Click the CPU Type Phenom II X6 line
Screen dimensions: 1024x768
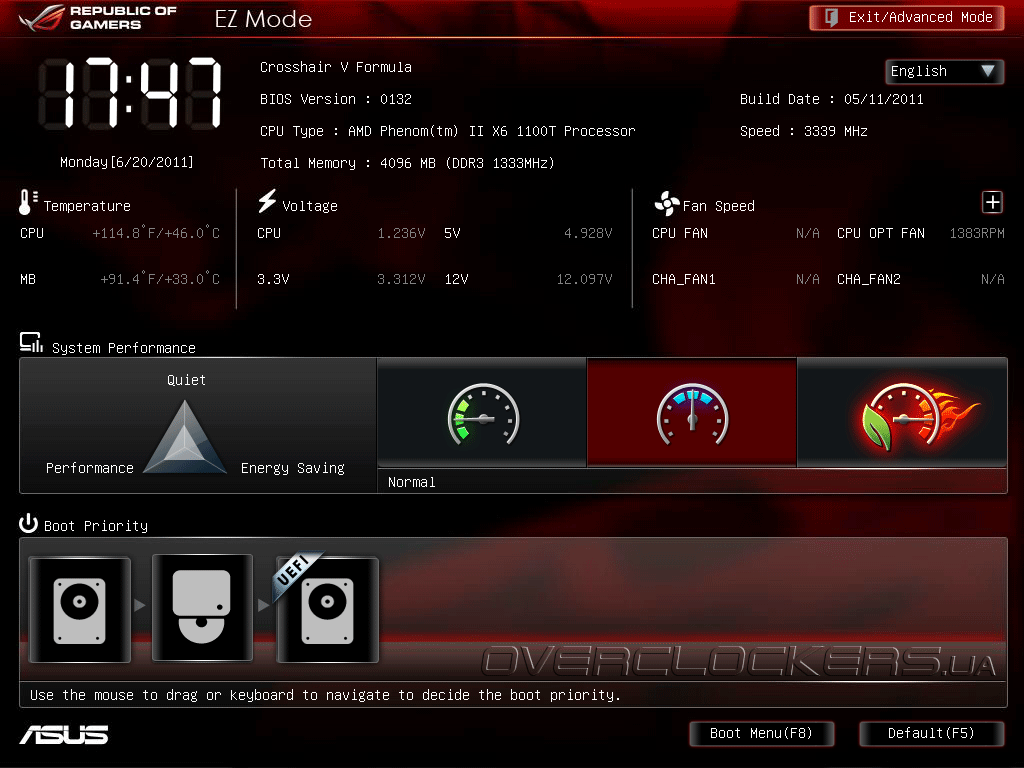[x=447, y=131]
